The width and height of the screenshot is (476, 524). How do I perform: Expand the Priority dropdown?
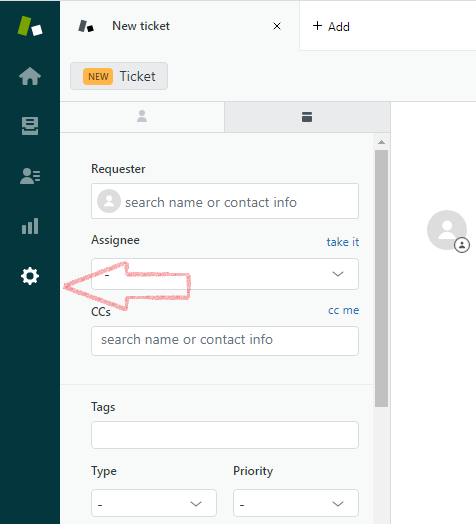click(296, 503)
